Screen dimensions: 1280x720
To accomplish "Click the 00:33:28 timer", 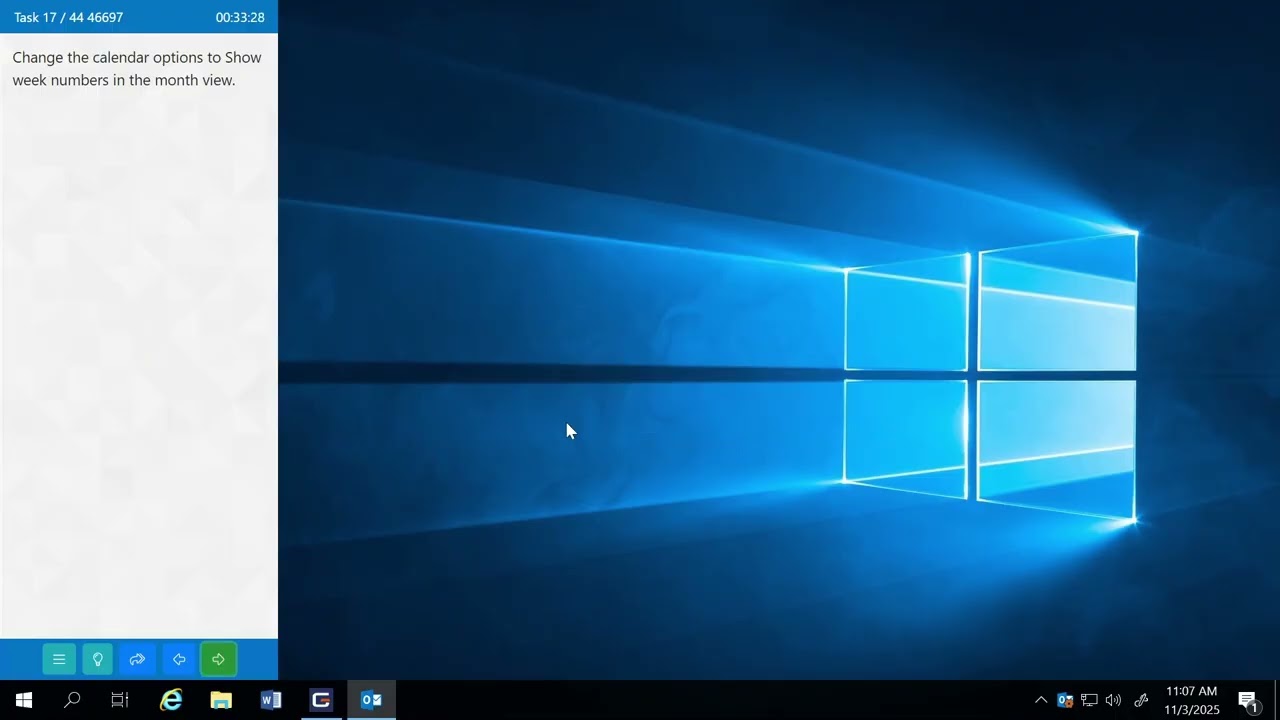I will point(240,18).
